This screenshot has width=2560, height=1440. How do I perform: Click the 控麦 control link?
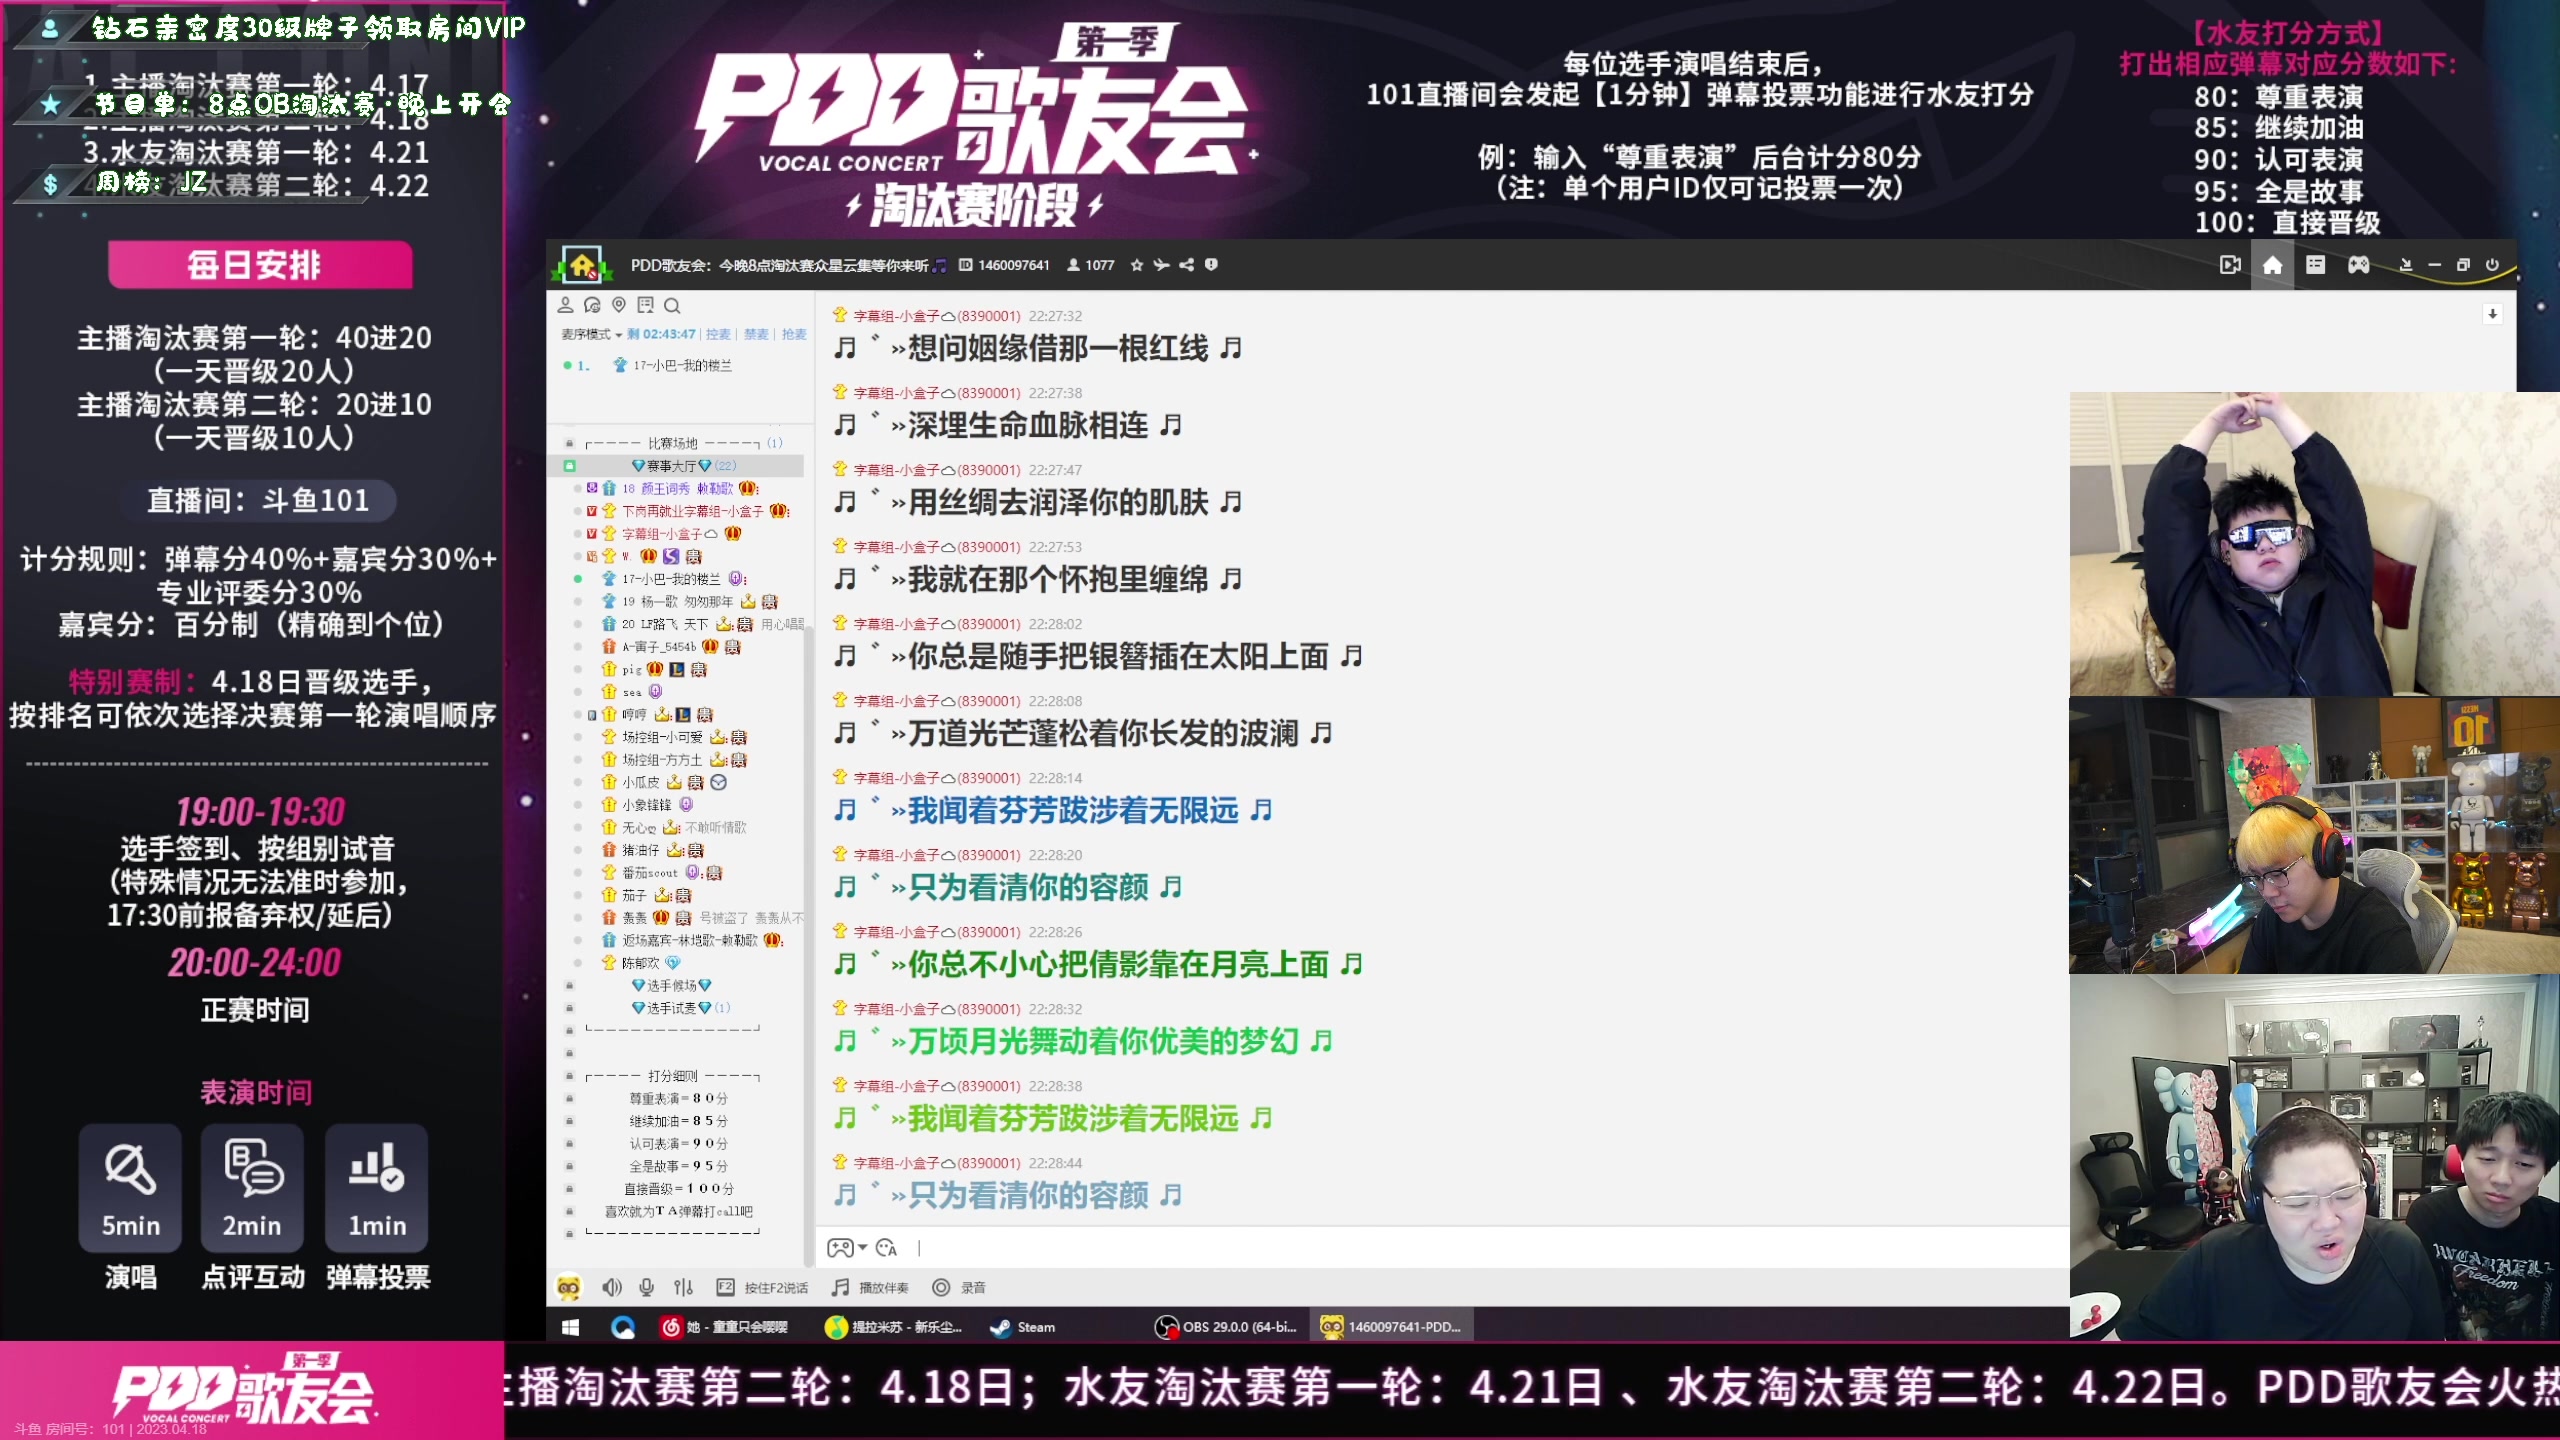tap(718, 334)
